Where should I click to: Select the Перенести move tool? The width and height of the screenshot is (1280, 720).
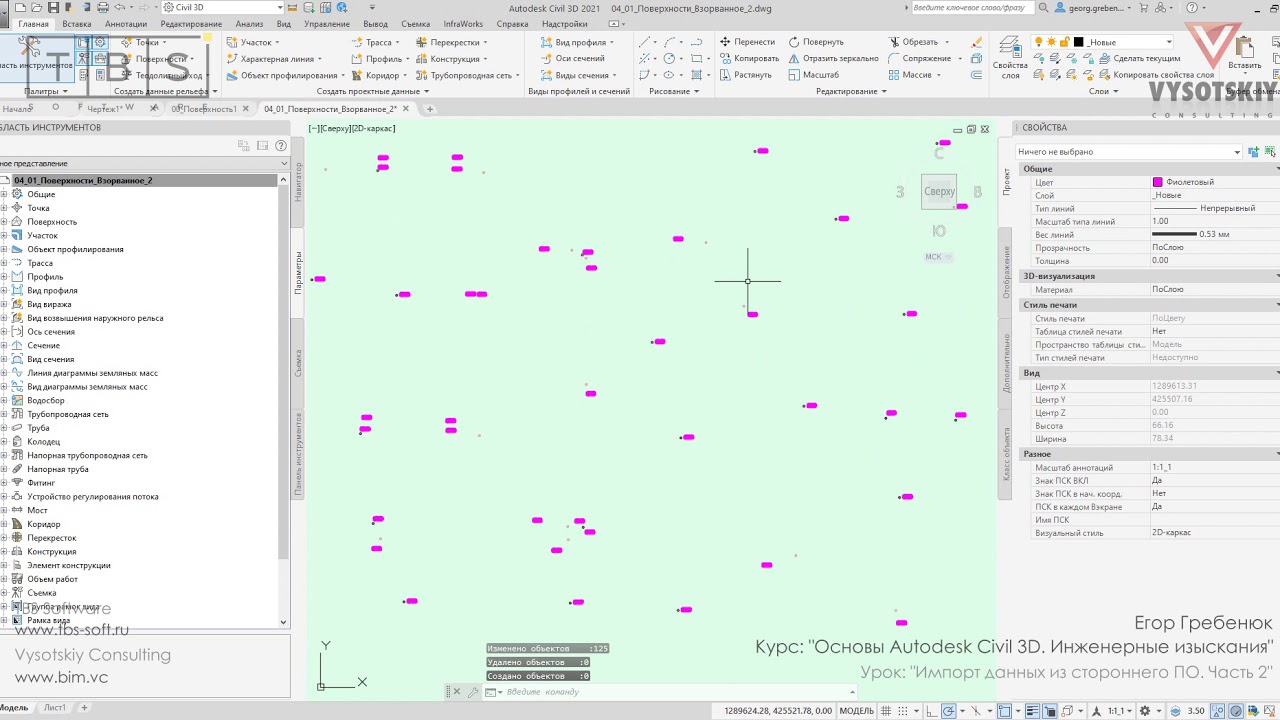(747, 42)
